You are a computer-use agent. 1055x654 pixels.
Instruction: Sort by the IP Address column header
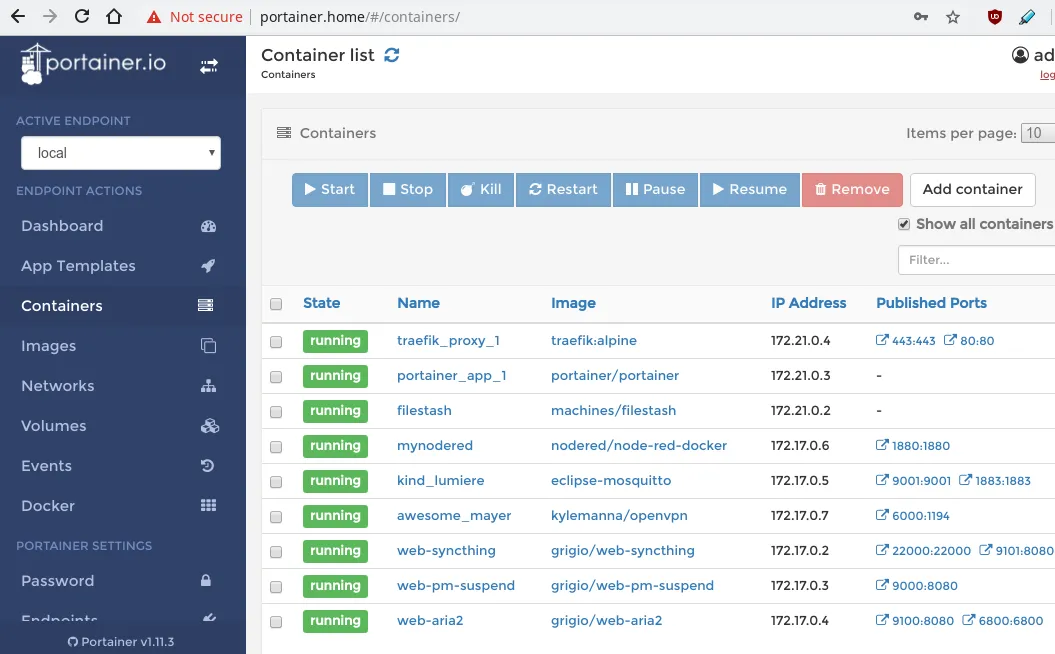pyautogui.click(x=809, y=303)
